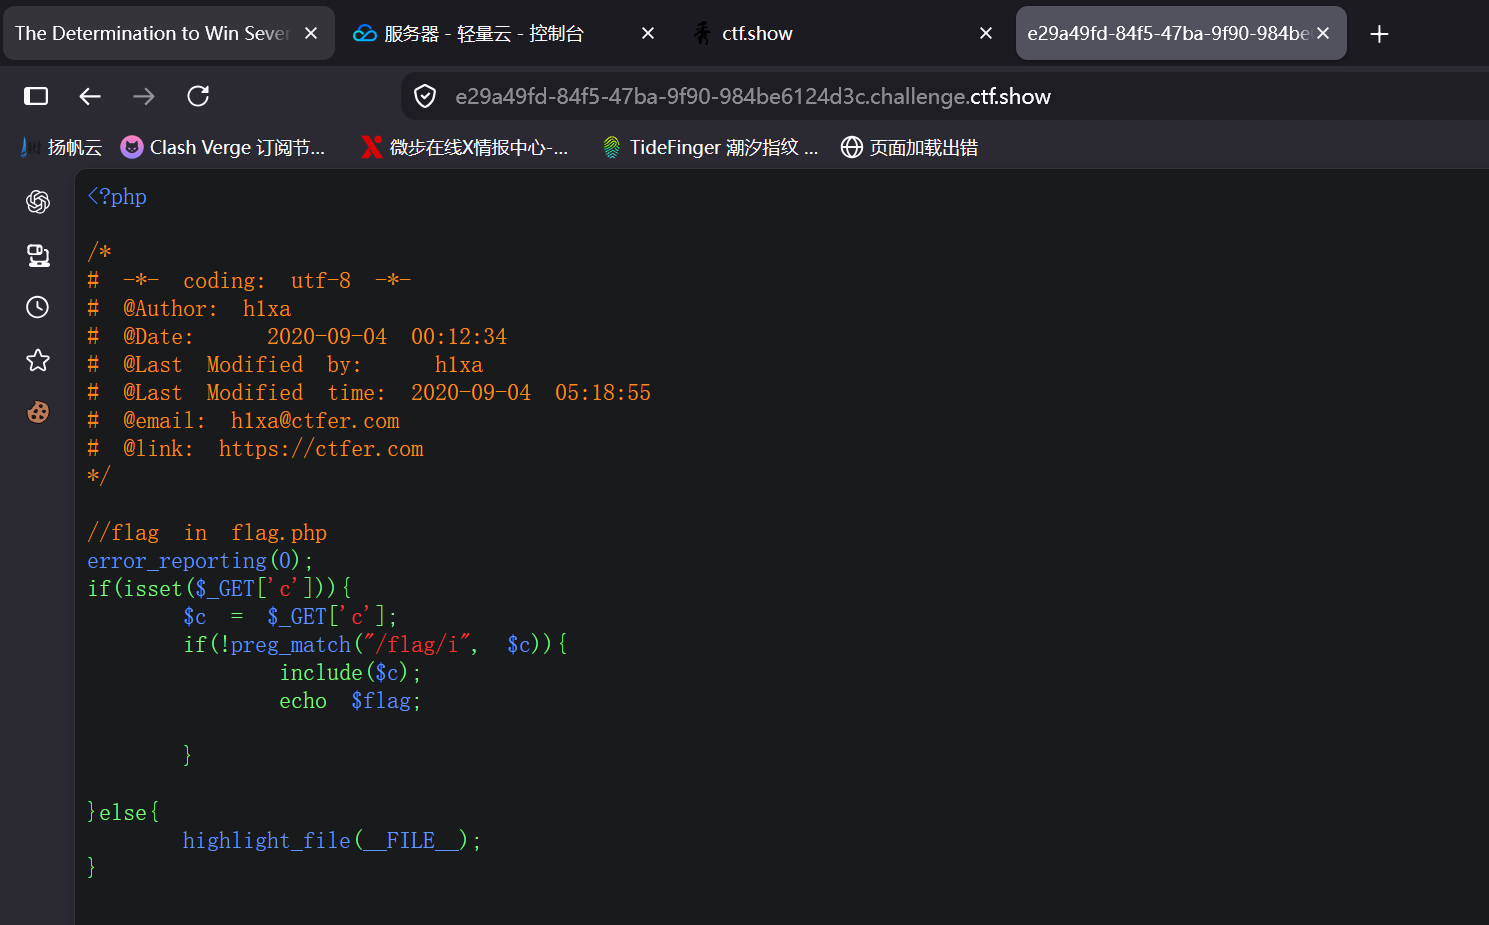Click the include($c); code line
1489x925 pixels.
coord(350,673)
